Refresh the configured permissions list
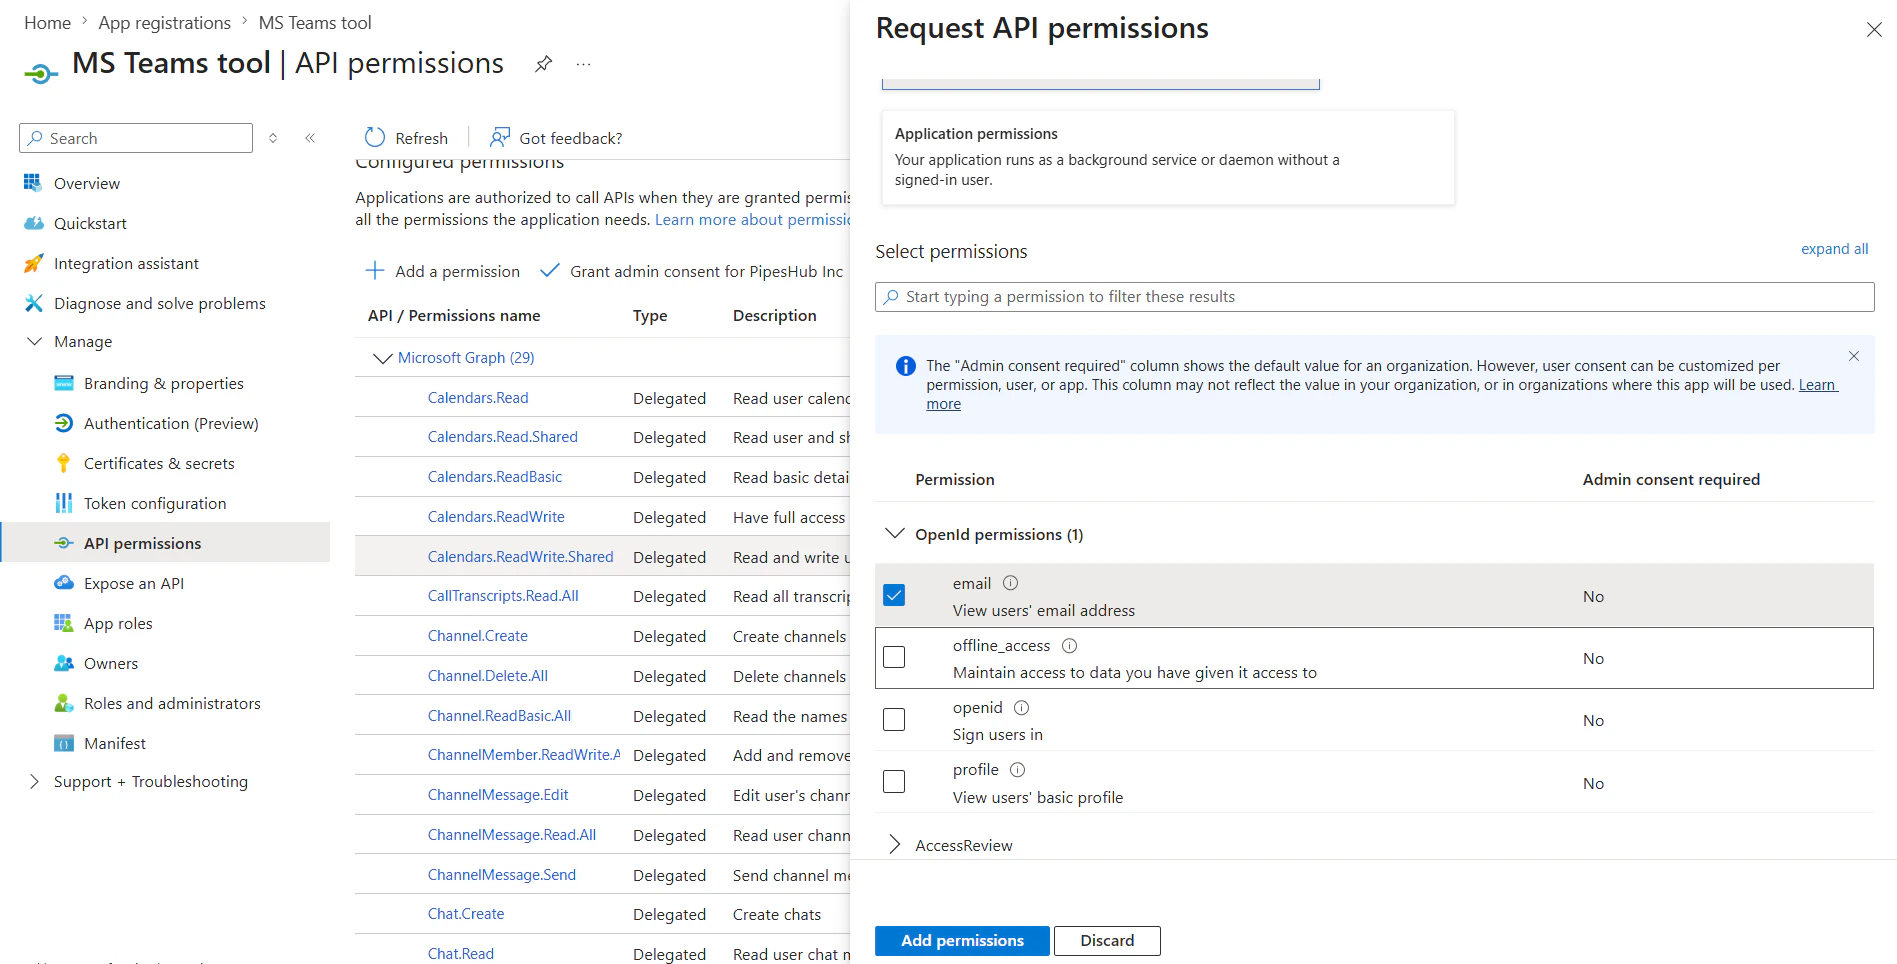 pos(404,137)
